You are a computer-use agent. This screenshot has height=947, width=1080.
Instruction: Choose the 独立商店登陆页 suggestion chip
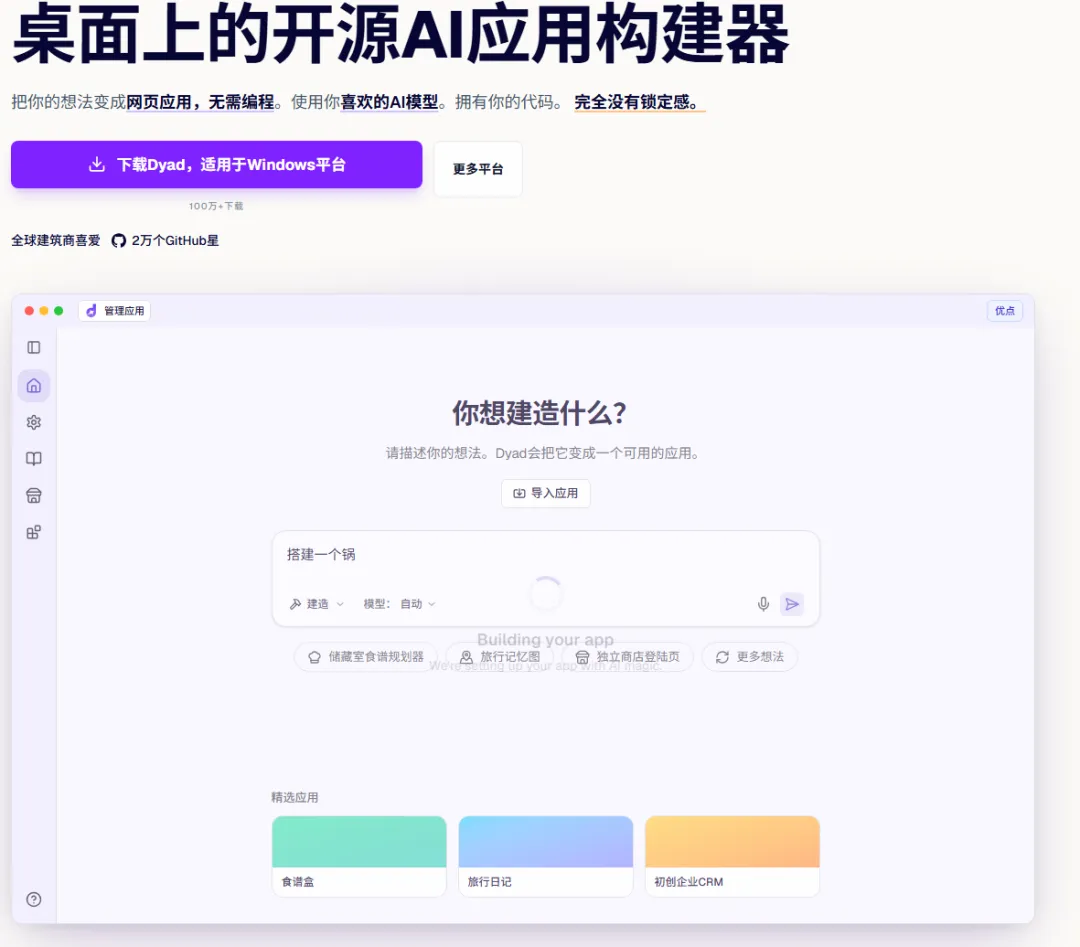point(627,657)
